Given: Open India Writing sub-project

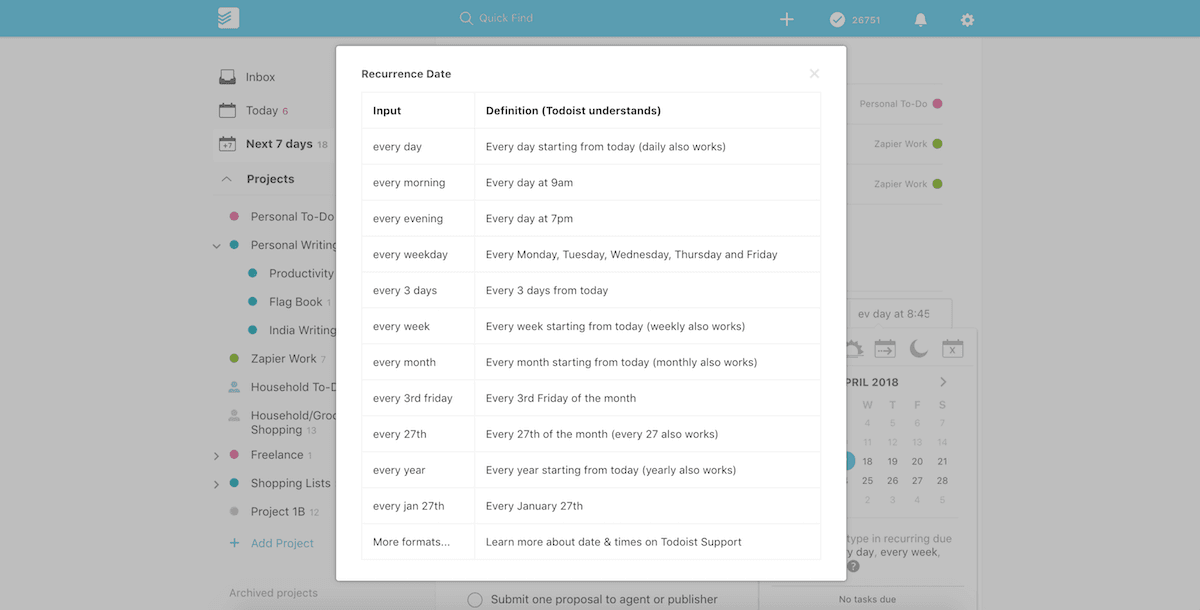Looking at the screenshot, I should point(302,330).
